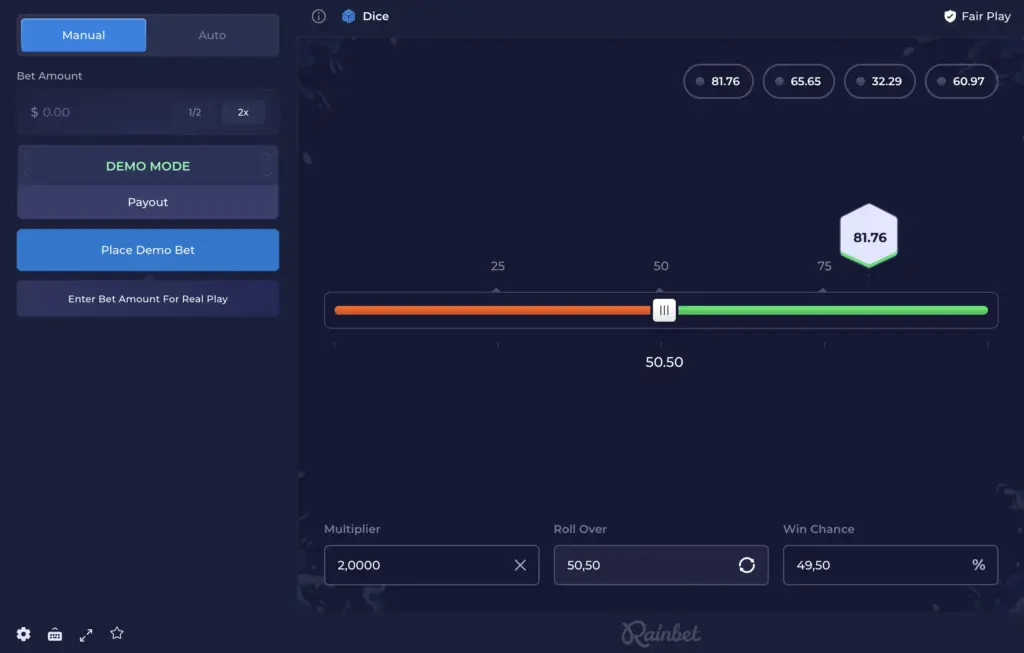Click the 81.76 hexagon result marker
This screenshot has width=1024, height=653.
coord(869,236)
